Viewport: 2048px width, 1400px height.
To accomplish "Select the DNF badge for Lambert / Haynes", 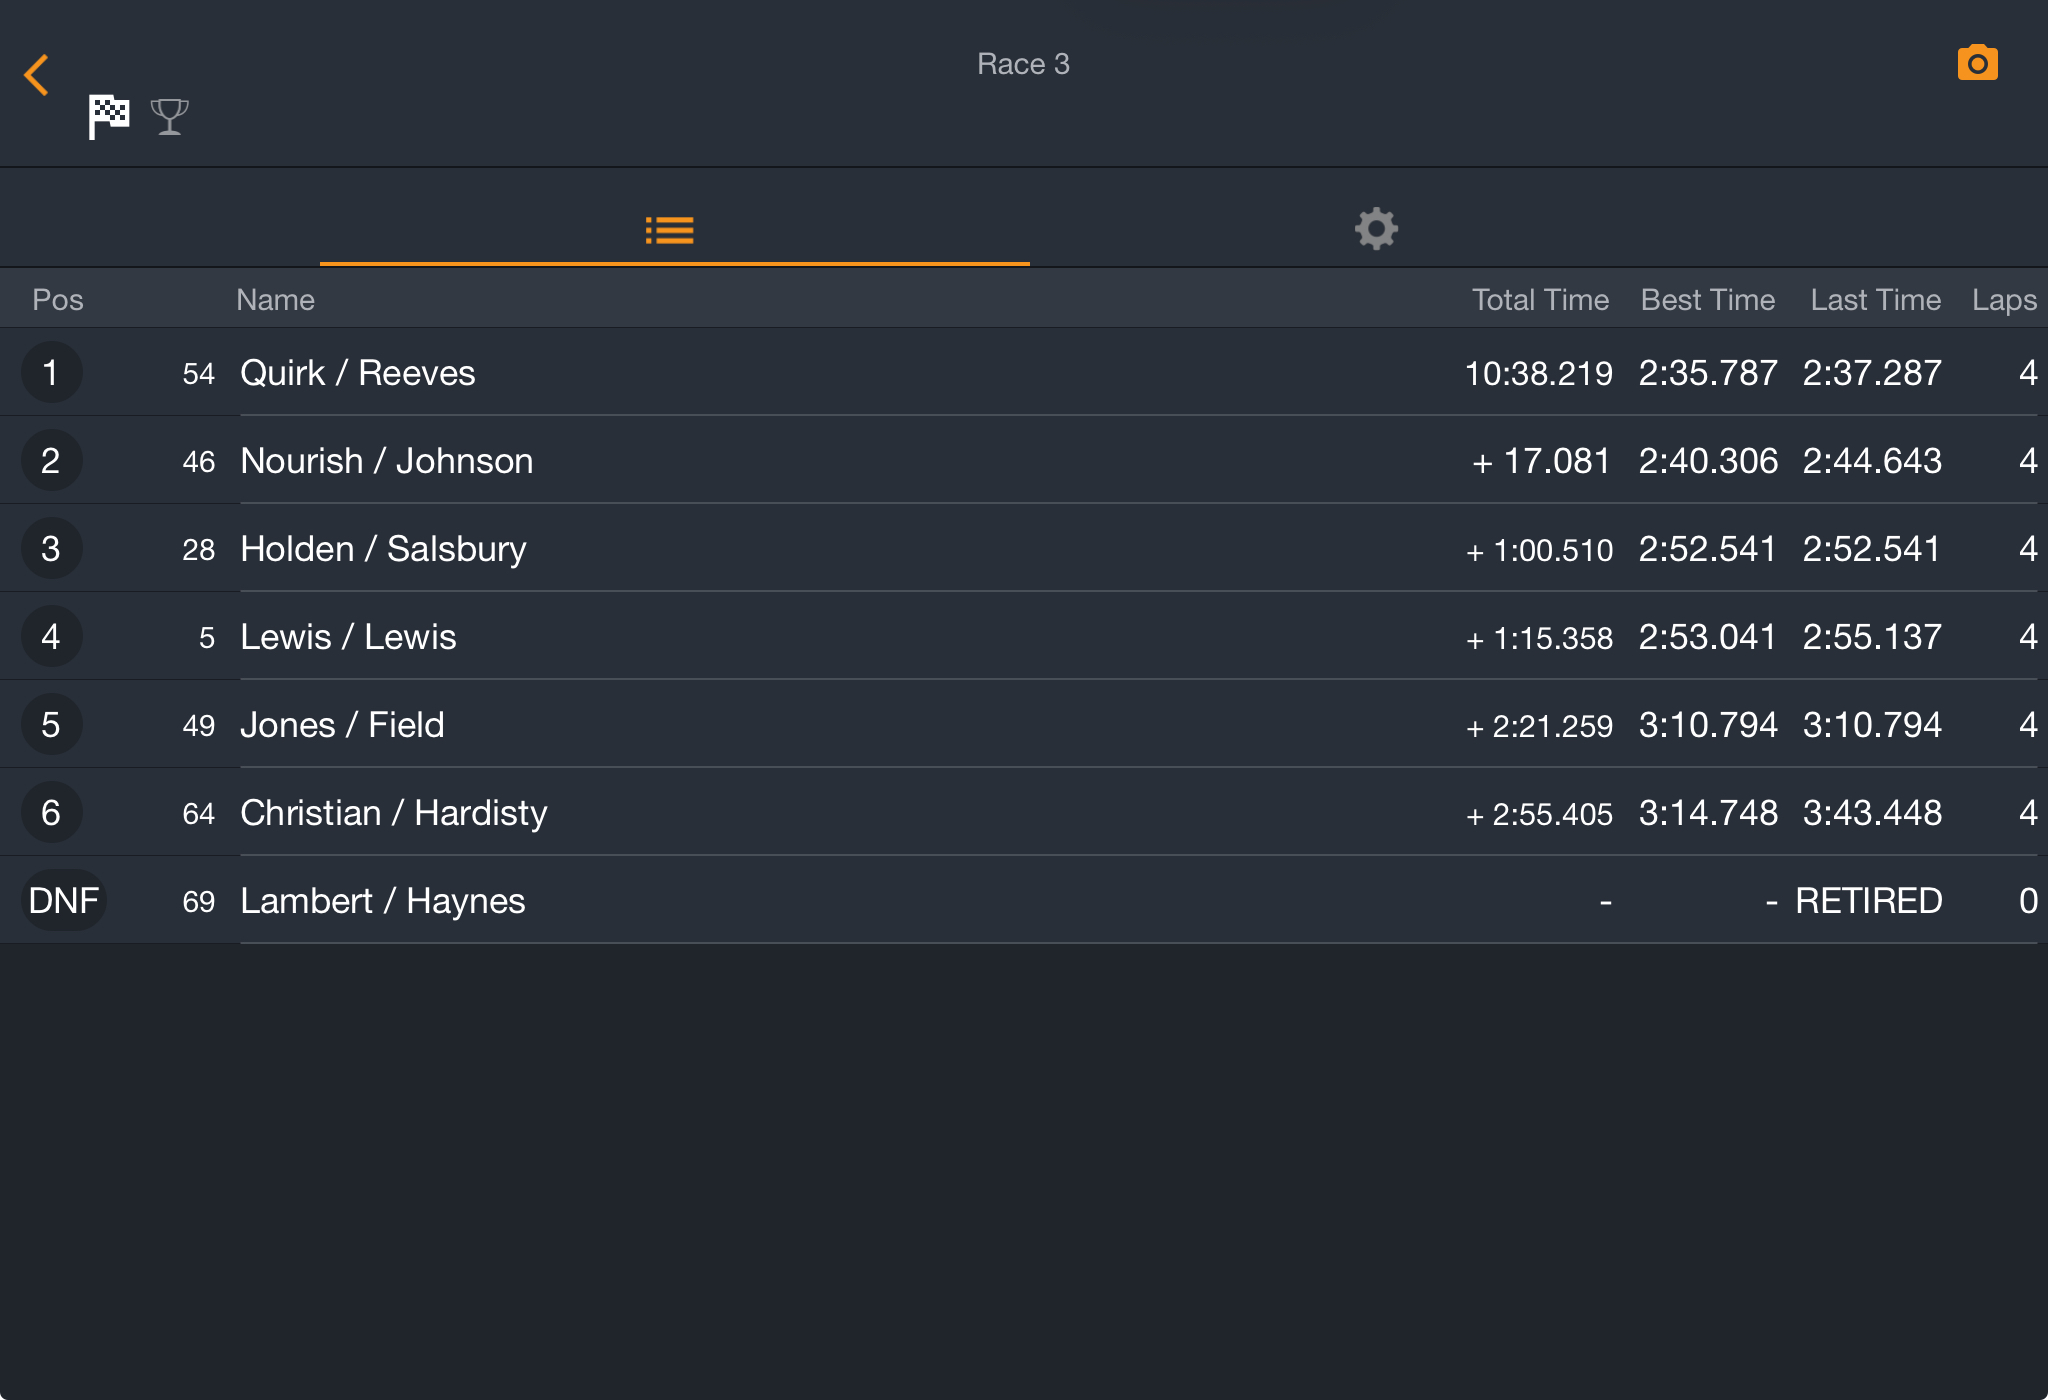I will (x=63, y=900).
